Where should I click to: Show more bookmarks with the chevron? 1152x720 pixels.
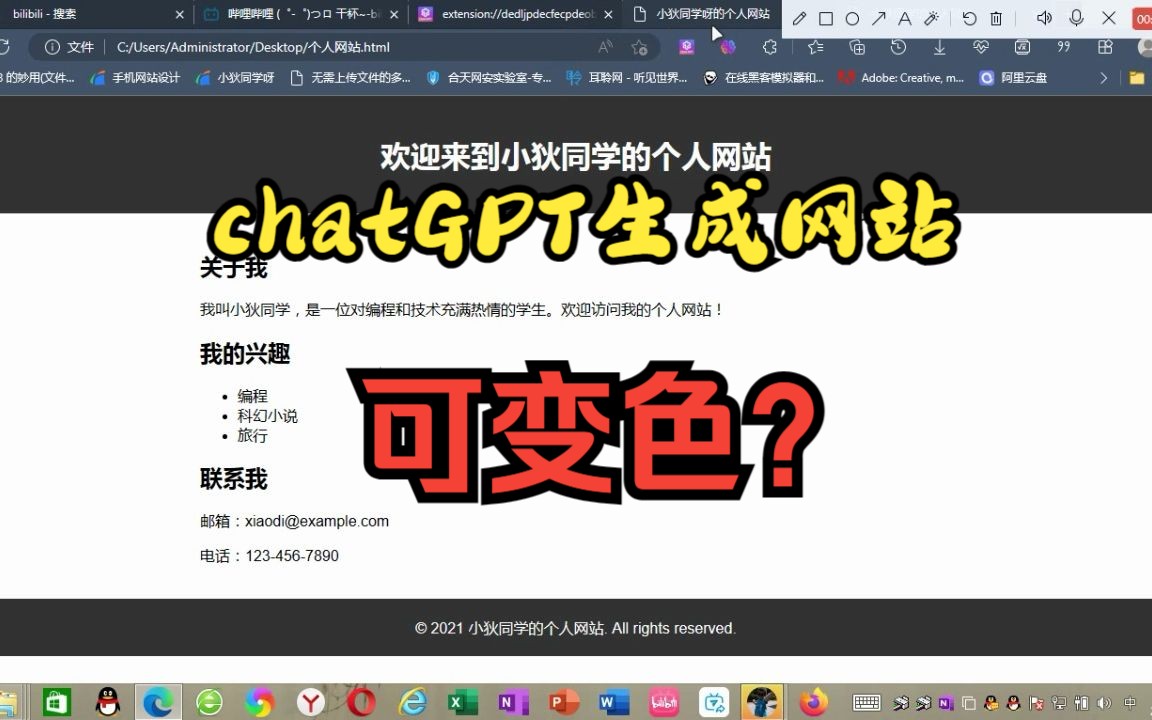1104,78
